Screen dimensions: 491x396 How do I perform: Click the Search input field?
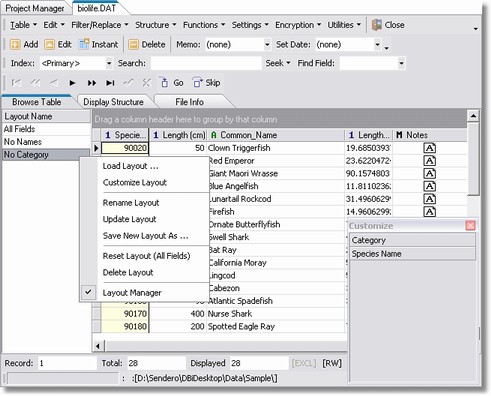[x=206, y=63]
